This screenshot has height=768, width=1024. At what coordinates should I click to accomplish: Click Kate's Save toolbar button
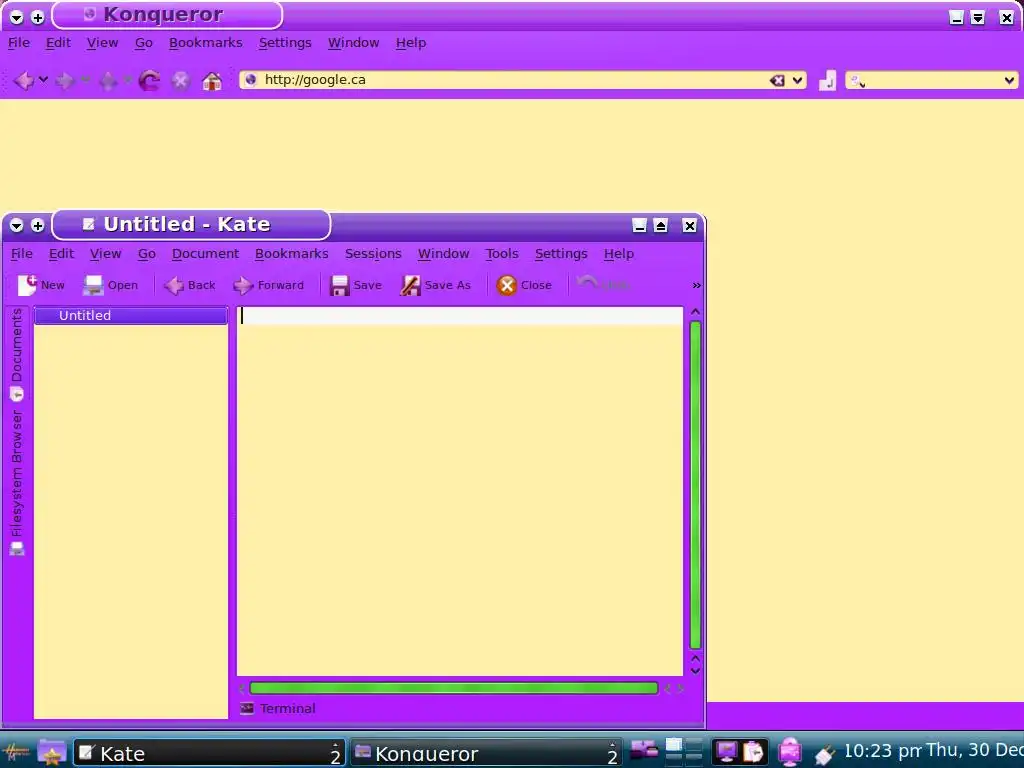pyautogui.click(x=356, y=285)
